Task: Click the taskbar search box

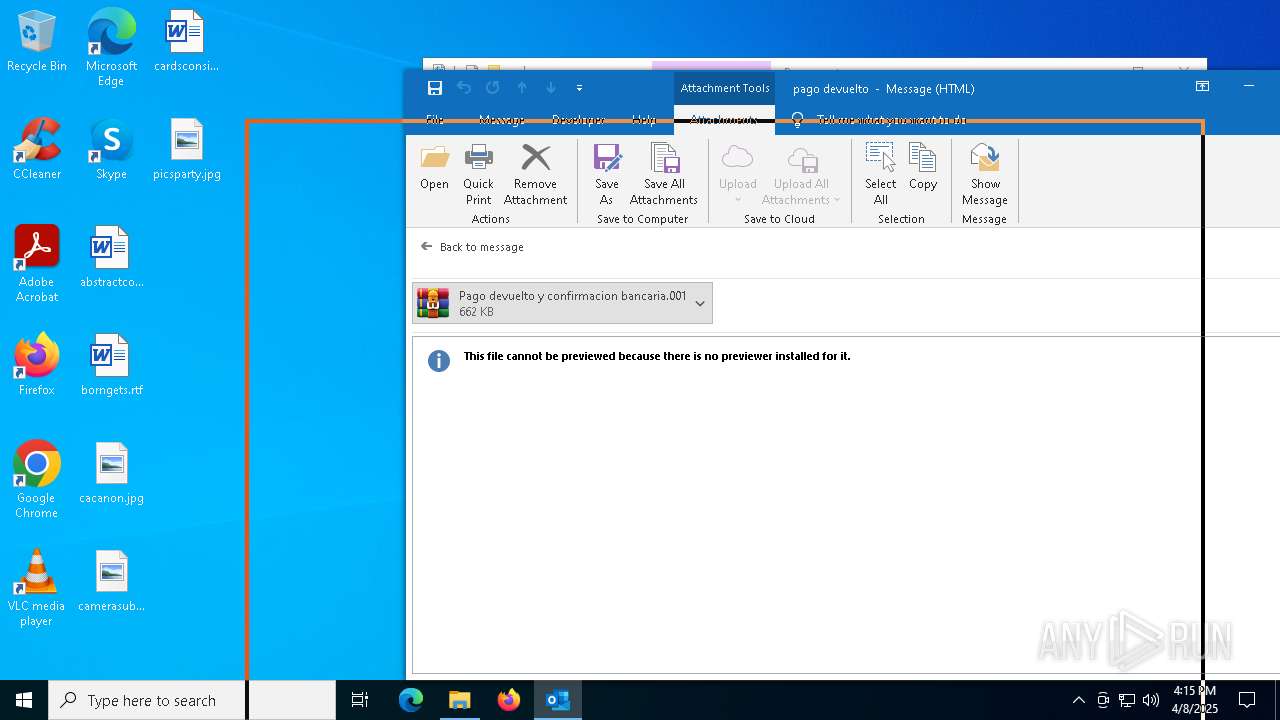Action: (192, 700)
